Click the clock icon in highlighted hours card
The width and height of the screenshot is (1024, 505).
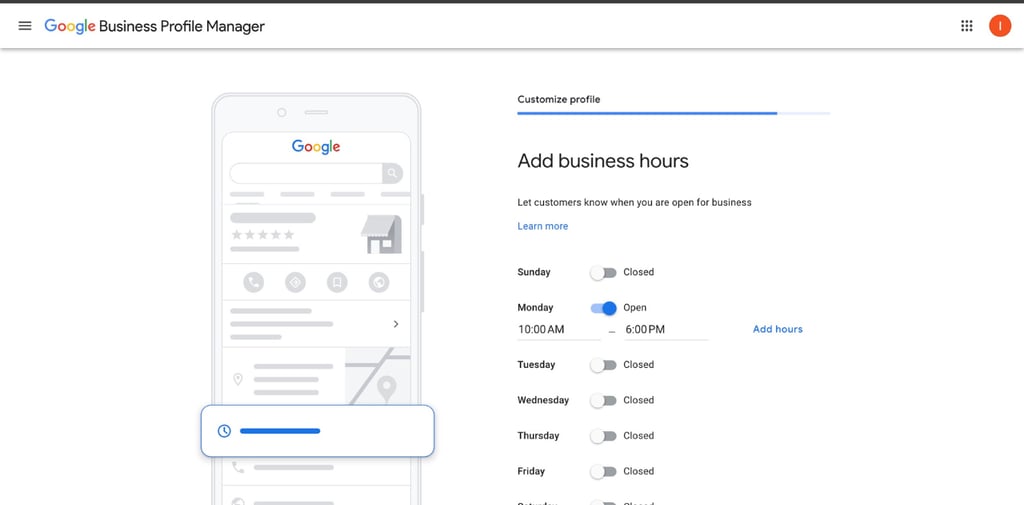click(224, 431)
